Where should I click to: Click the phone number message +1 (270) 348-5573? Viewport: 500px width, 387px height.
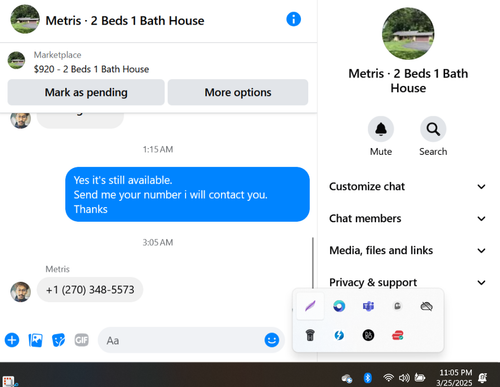pos(90,290)
